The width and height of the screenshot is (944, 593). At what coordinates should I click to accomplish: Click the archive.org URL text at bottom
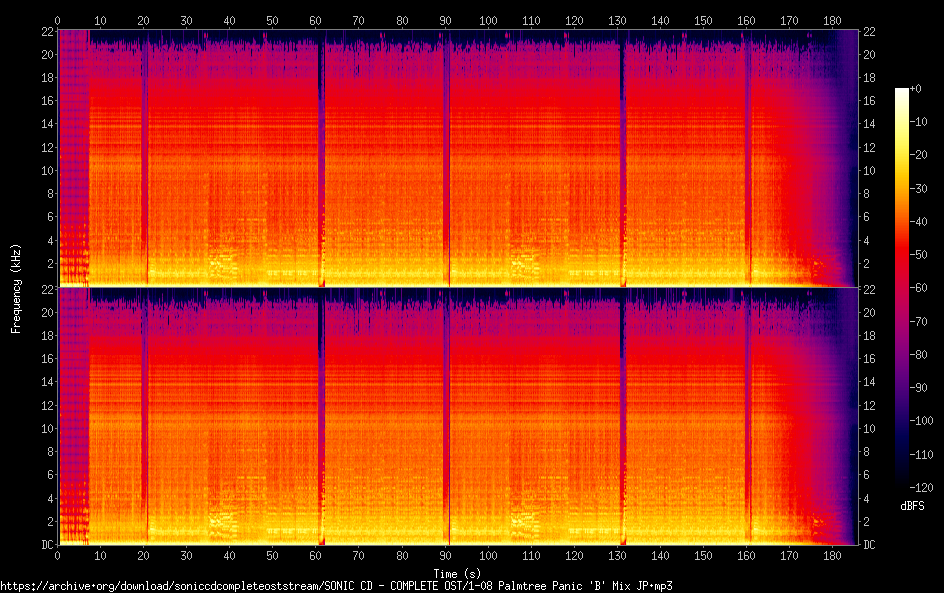(335, 585)
